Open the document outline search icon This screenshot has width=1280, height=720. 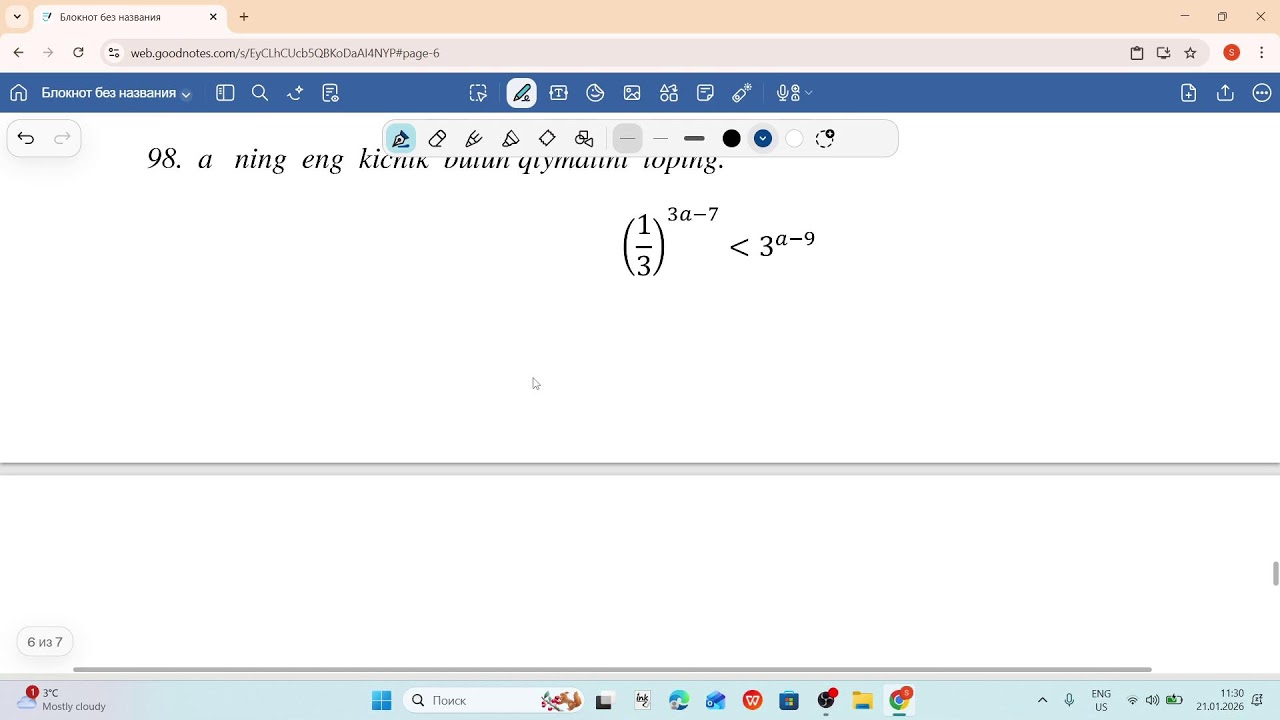331,93
